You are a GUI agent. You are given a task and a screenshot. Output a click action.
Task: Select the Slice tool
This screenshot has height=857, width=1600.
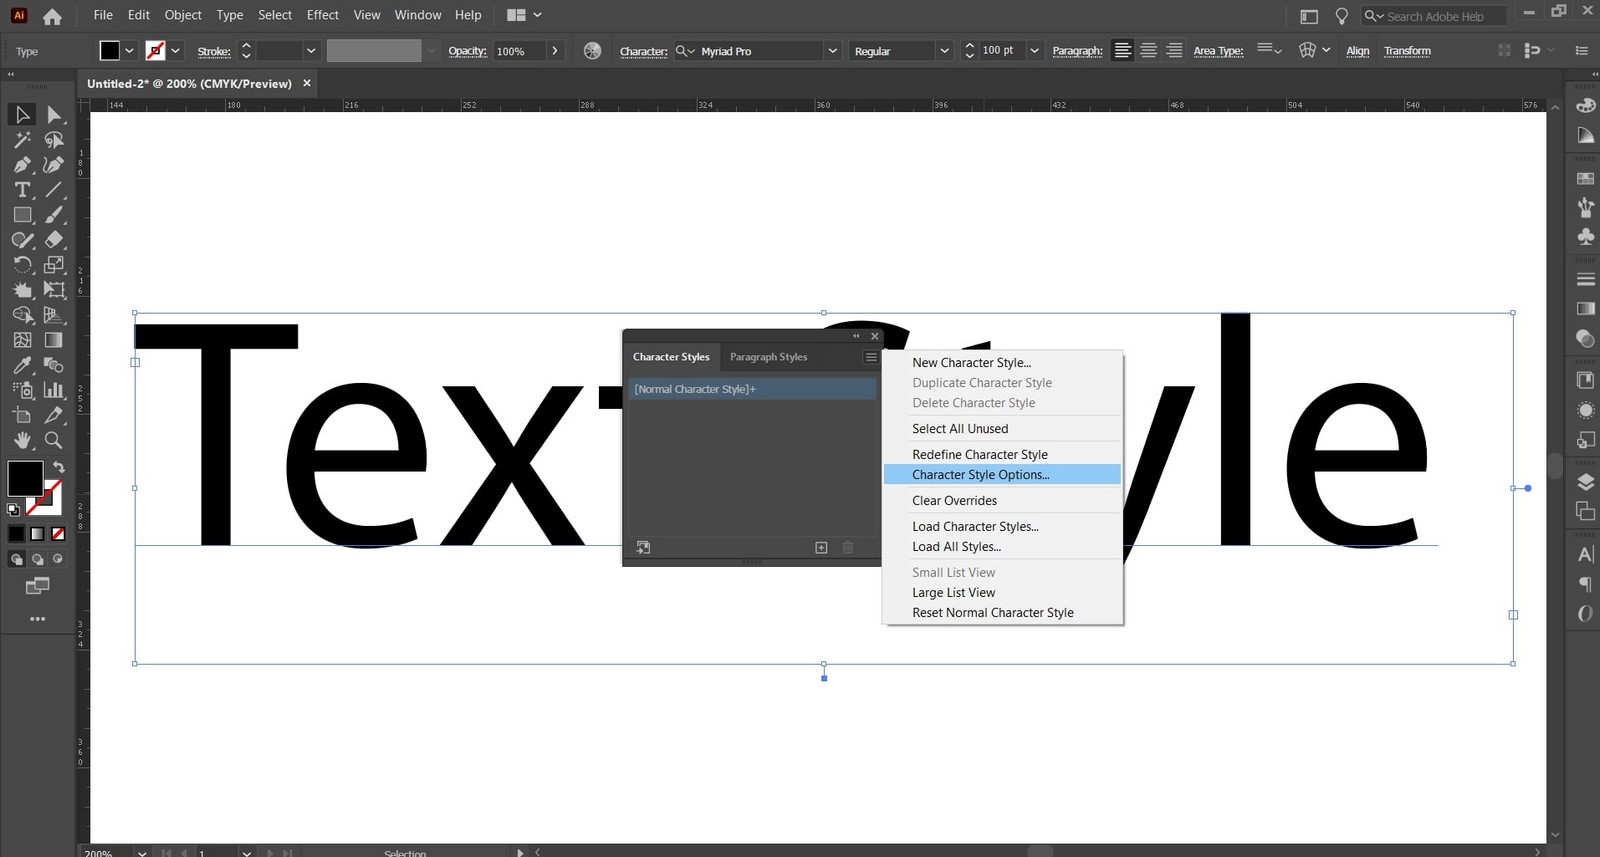(x=54, y=415)
